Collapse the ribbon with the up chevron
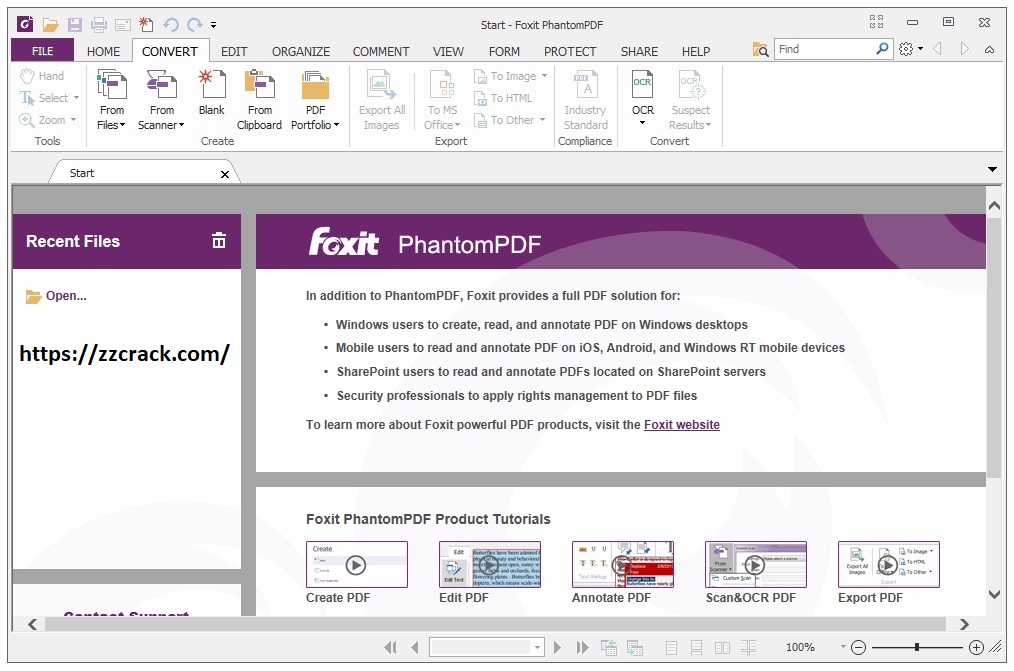 [989, 49]
